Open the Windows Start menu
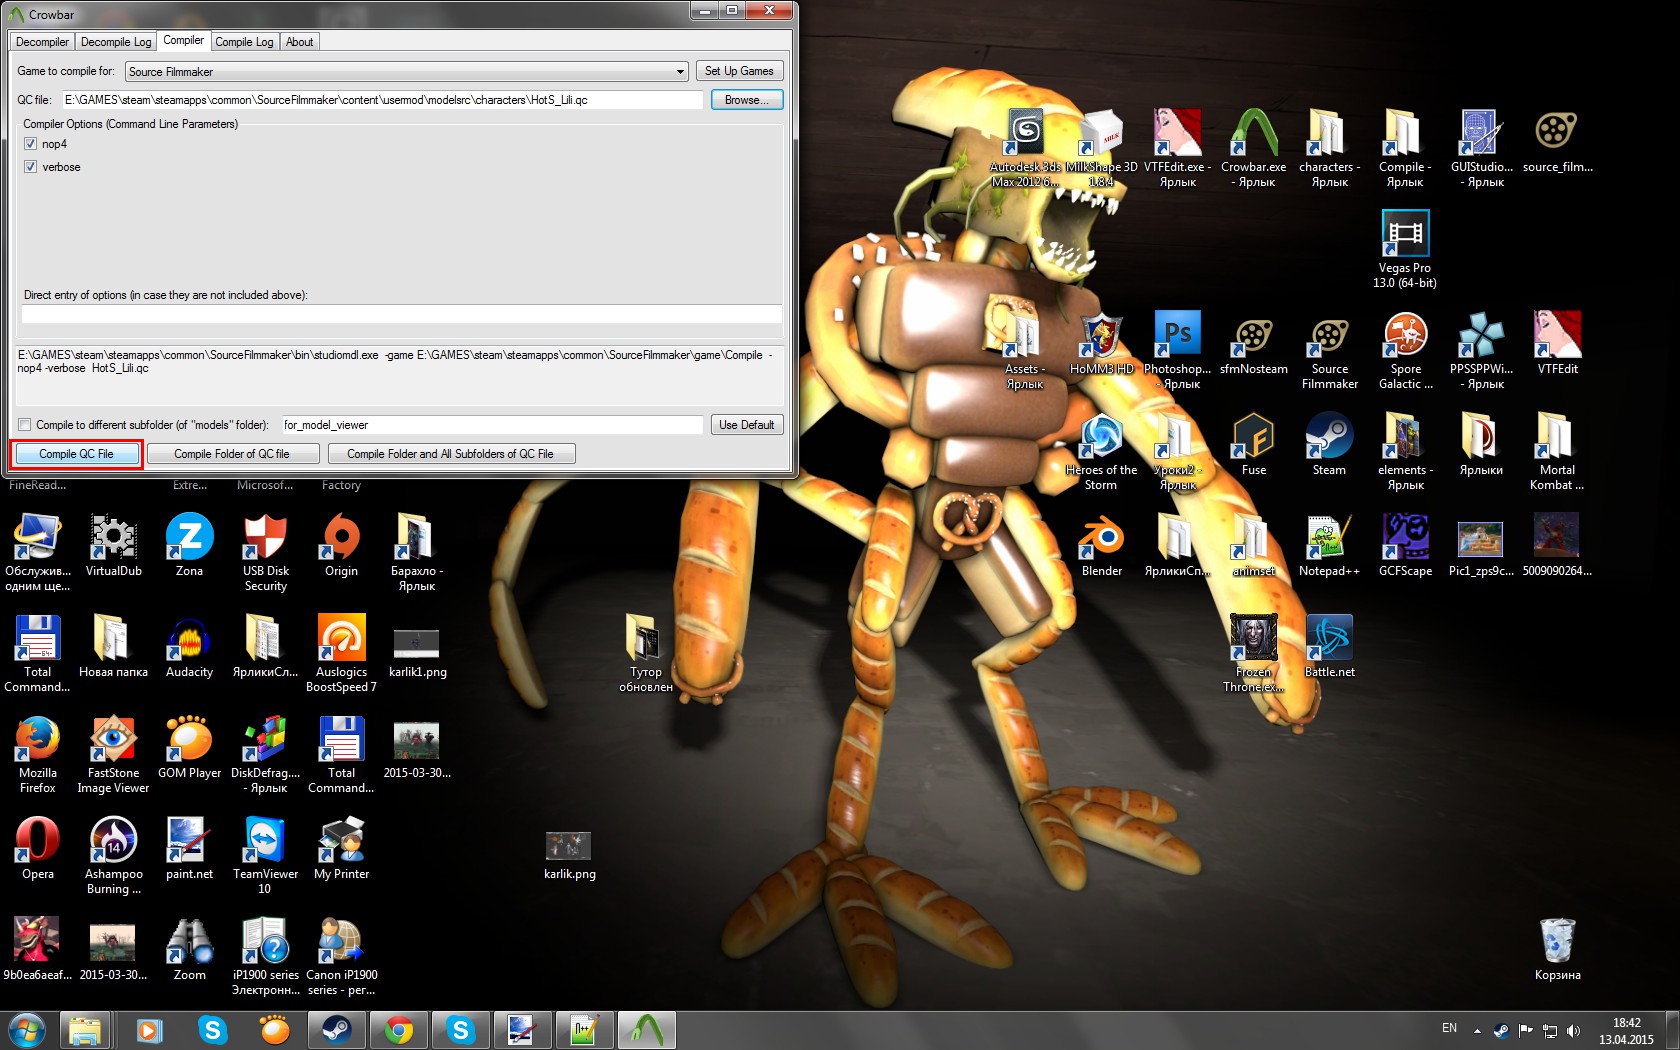1680x1050 pixels. click(x=26, y=1030)
